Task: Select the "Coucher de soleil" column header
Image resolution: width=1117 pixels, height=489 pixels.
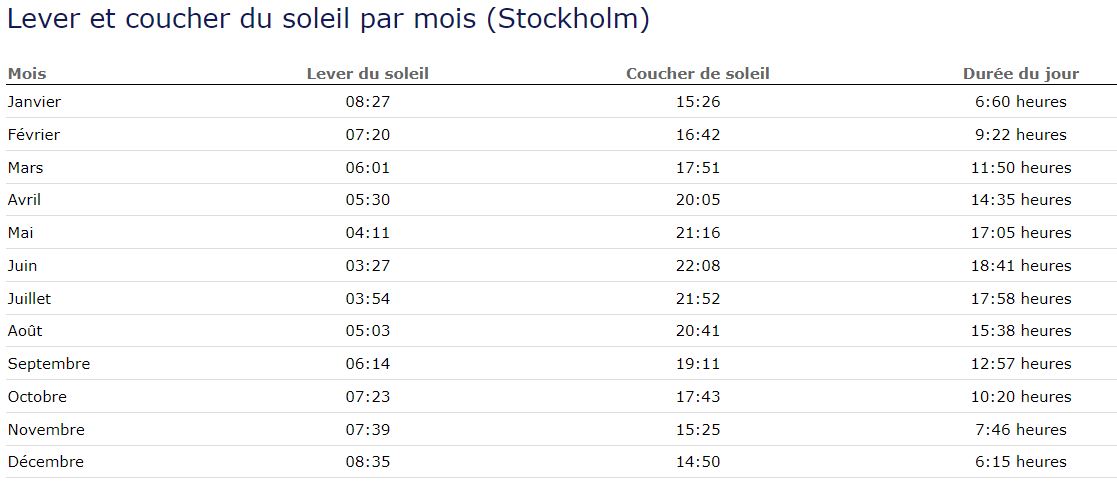Action: click(697, 74)
